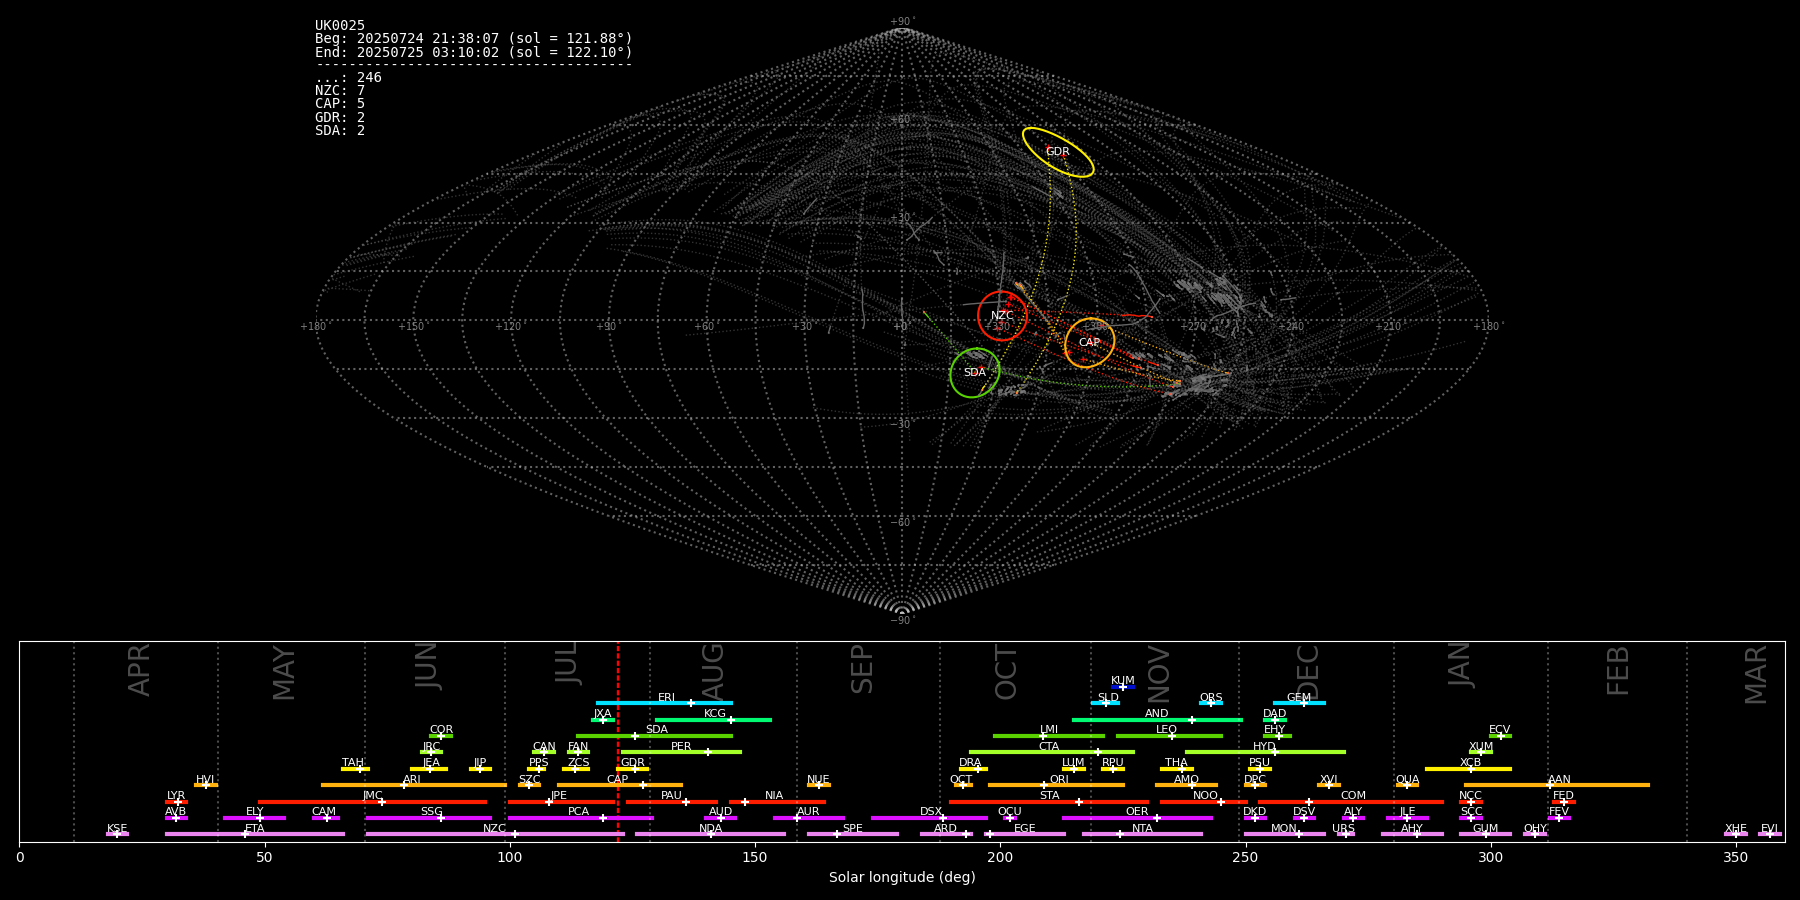Click the QUA shower label in timeline
The width and height of the screenshot is (1800, 900).
1408,780
